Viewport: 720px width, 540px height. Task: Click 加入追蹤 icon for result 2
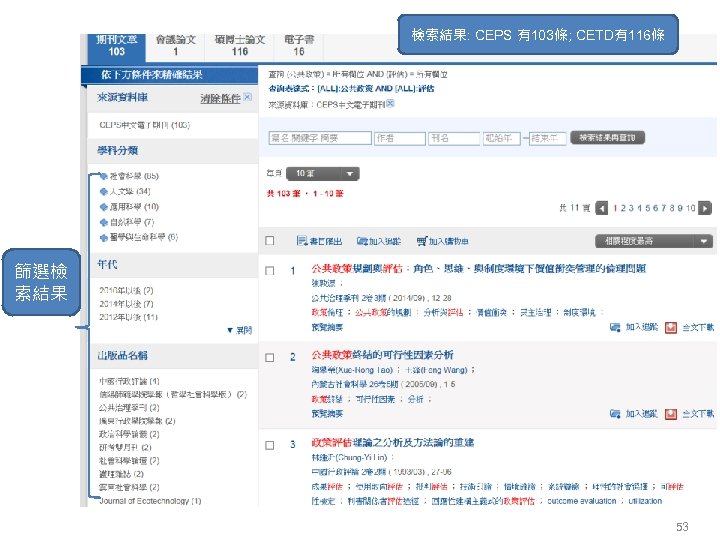[615, 414]
